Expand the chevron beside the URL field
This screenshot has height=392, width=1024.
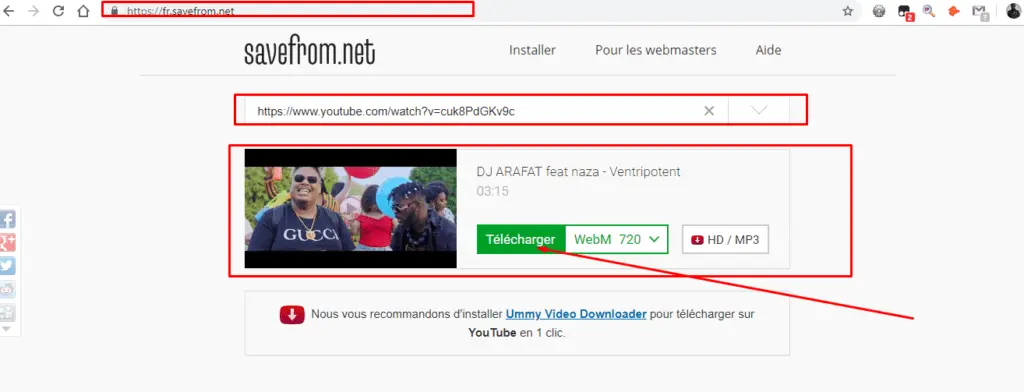click(759, 110)
